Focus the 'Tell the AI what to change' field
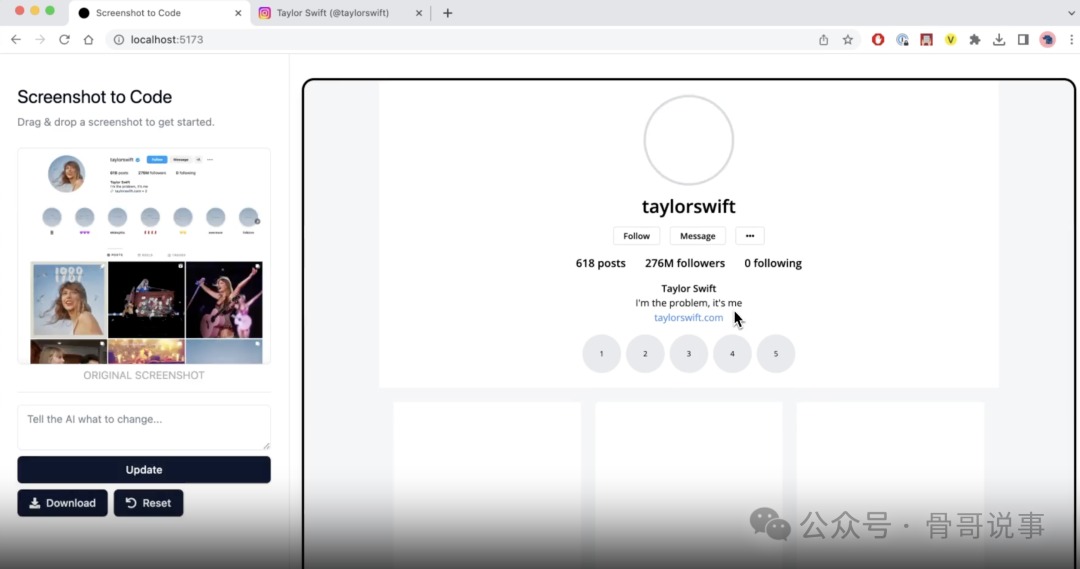Screen dimensions: 1080x569 click(144, 427)
